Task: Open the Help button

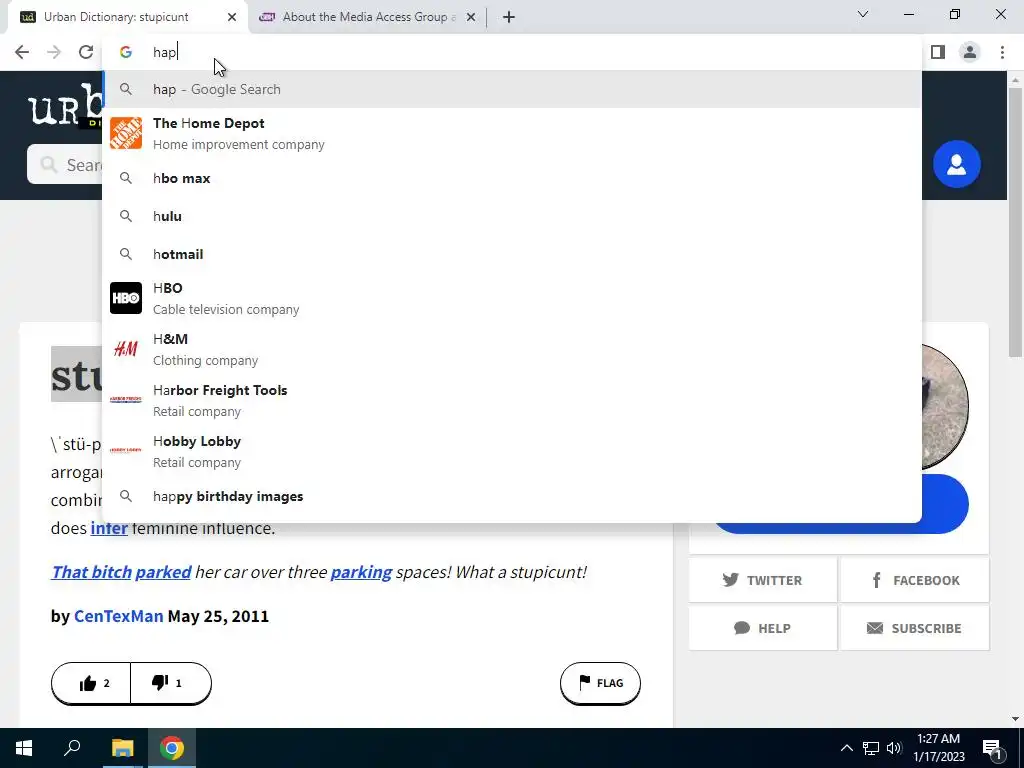Action: (762, 628)
